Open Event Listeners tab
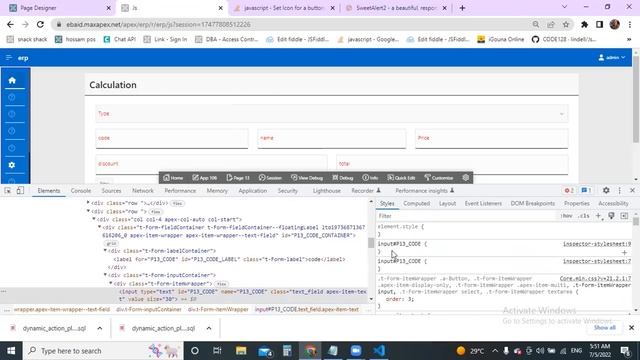 [483, 203]
